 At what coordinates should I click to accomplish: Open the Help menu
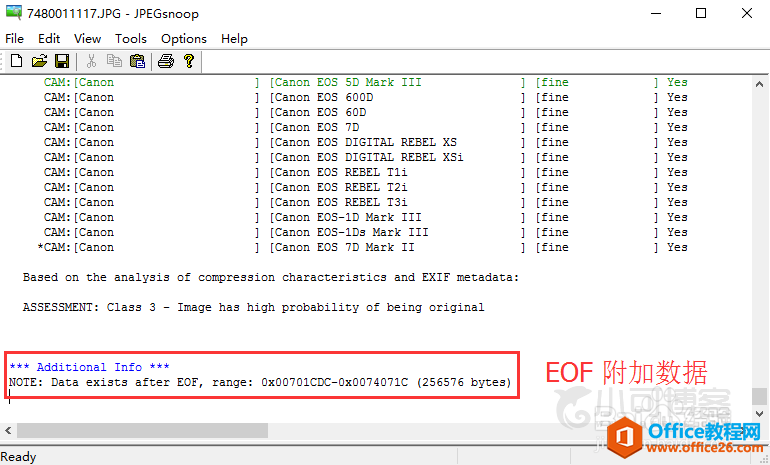click(234, 39)
